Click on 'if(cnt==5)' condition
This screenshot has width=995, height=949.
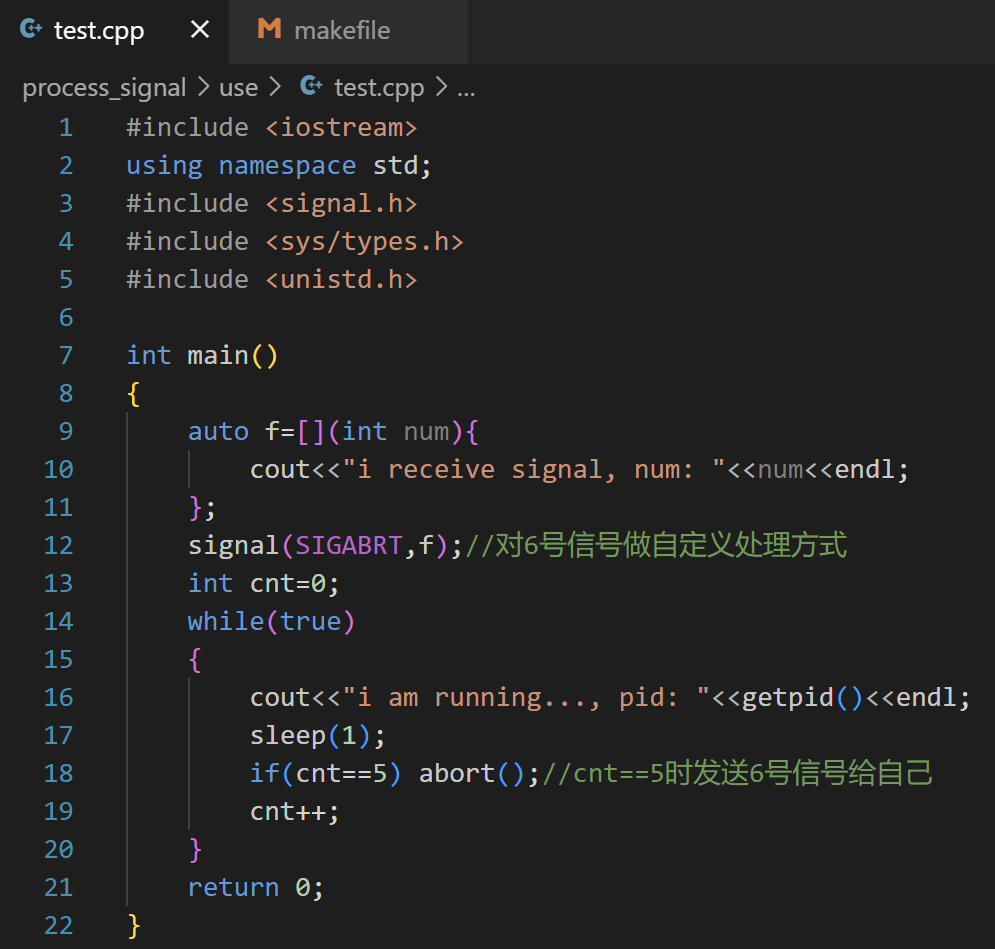[x=326, y=774]
